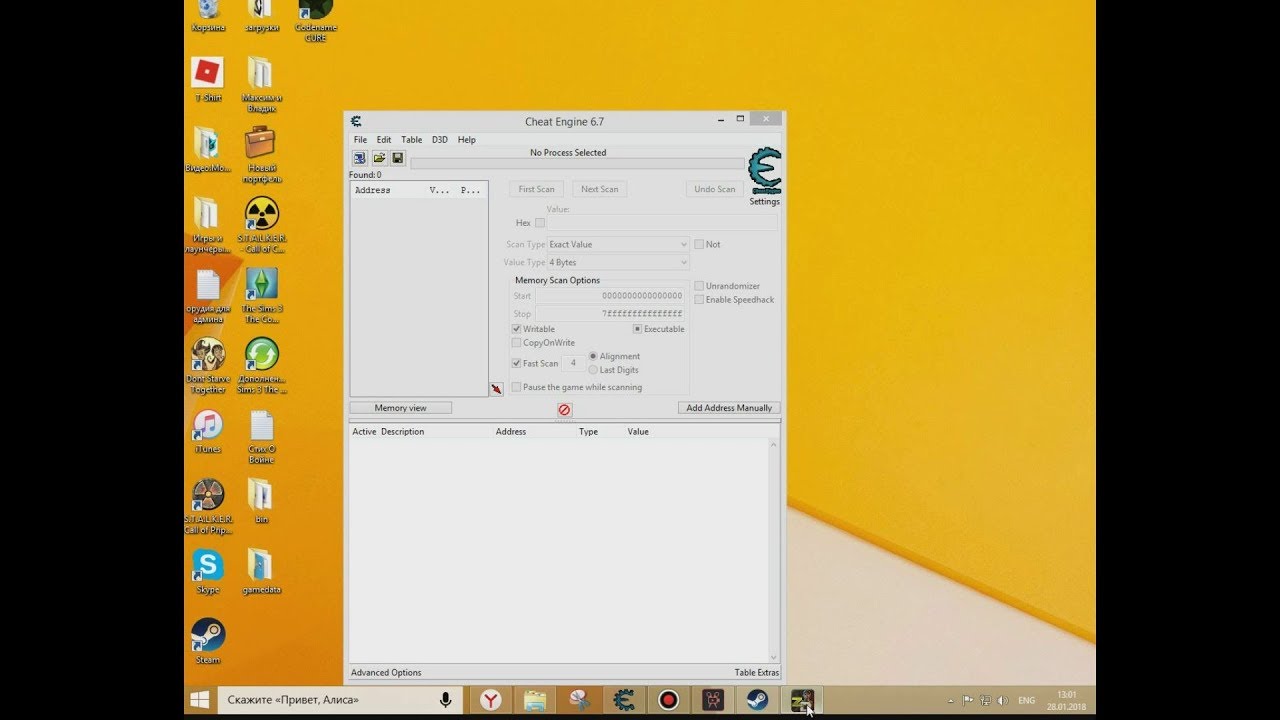Viewport: 1280px width, 720px height.
Task: Select the Last Digits radio button
Action: [593, 370]
